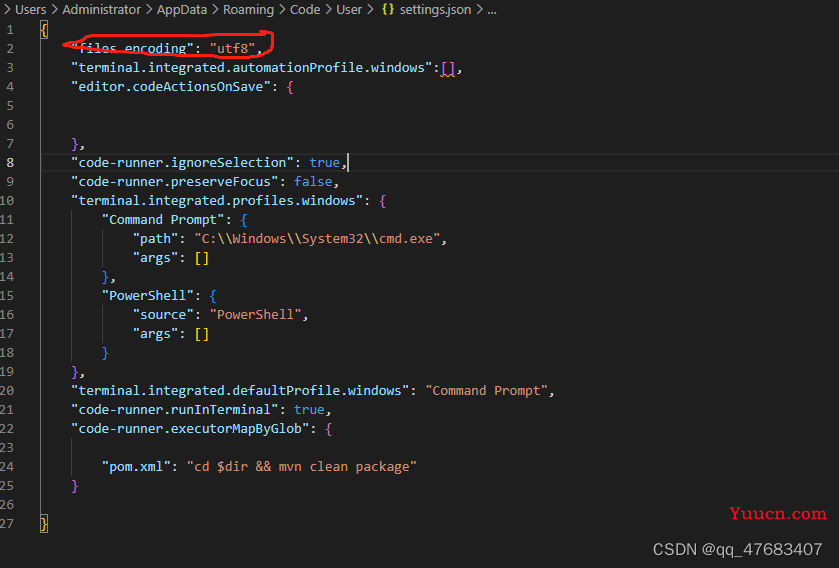Click "code-runner.executorMapByGlob" key
Screen dimensions: 839x568
tap(190, 428)
